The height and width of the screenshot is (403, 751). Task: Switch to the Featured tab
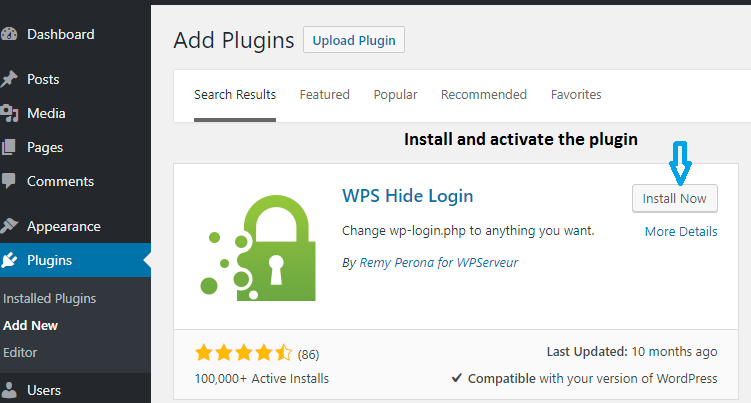coord(324,95)
